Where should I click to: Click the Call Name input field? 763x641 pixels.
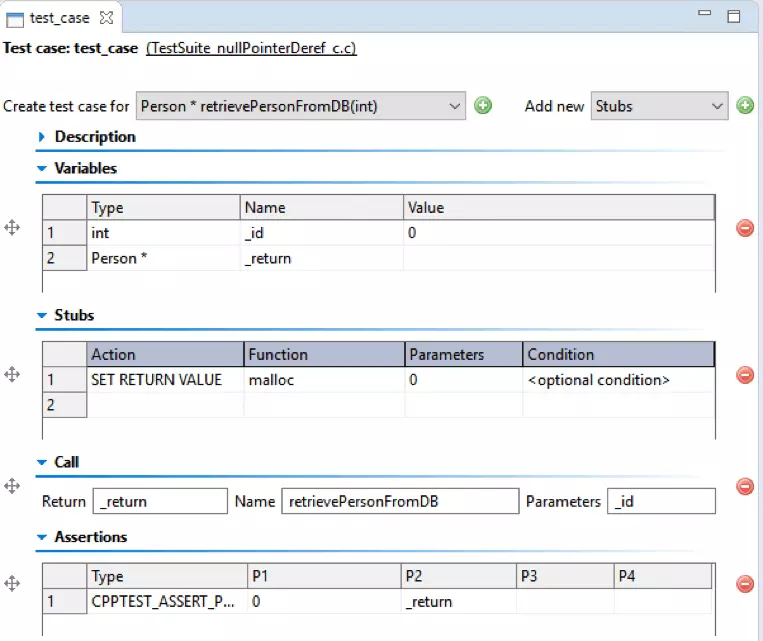pyautogui.click(x=399, y=501)
